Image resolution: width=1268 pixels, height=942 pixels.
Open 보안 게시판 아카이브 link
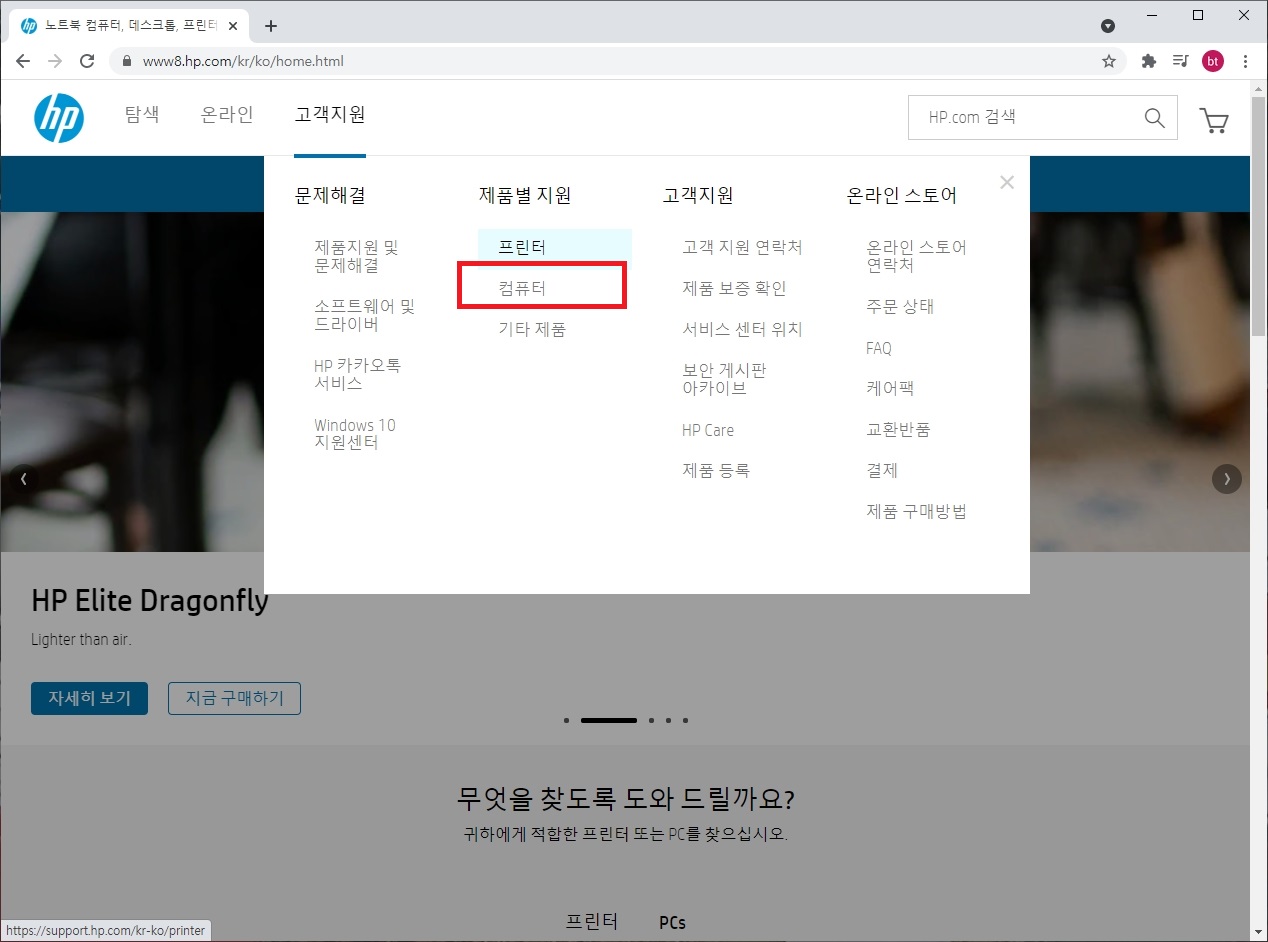pyautogui.click(x=724, y=379)
